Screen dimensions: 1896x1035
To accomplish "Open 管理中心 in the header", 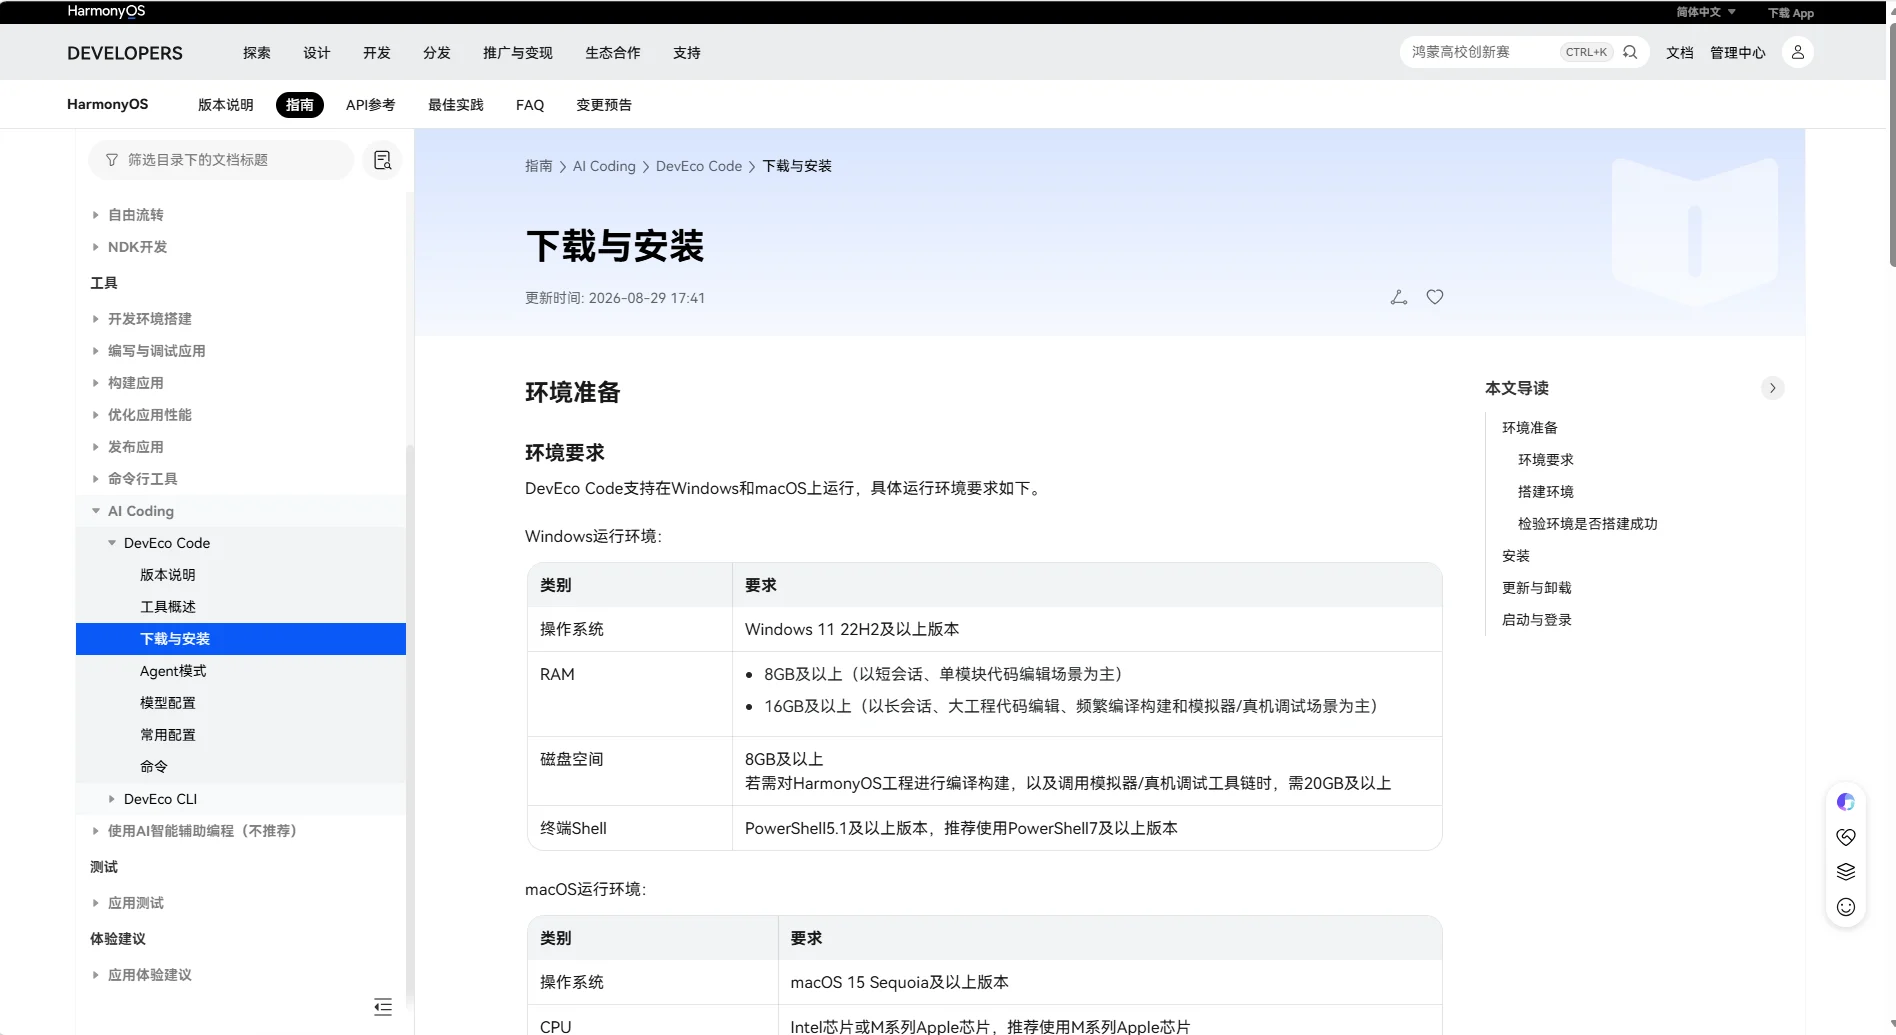I will pos(1738,53).
